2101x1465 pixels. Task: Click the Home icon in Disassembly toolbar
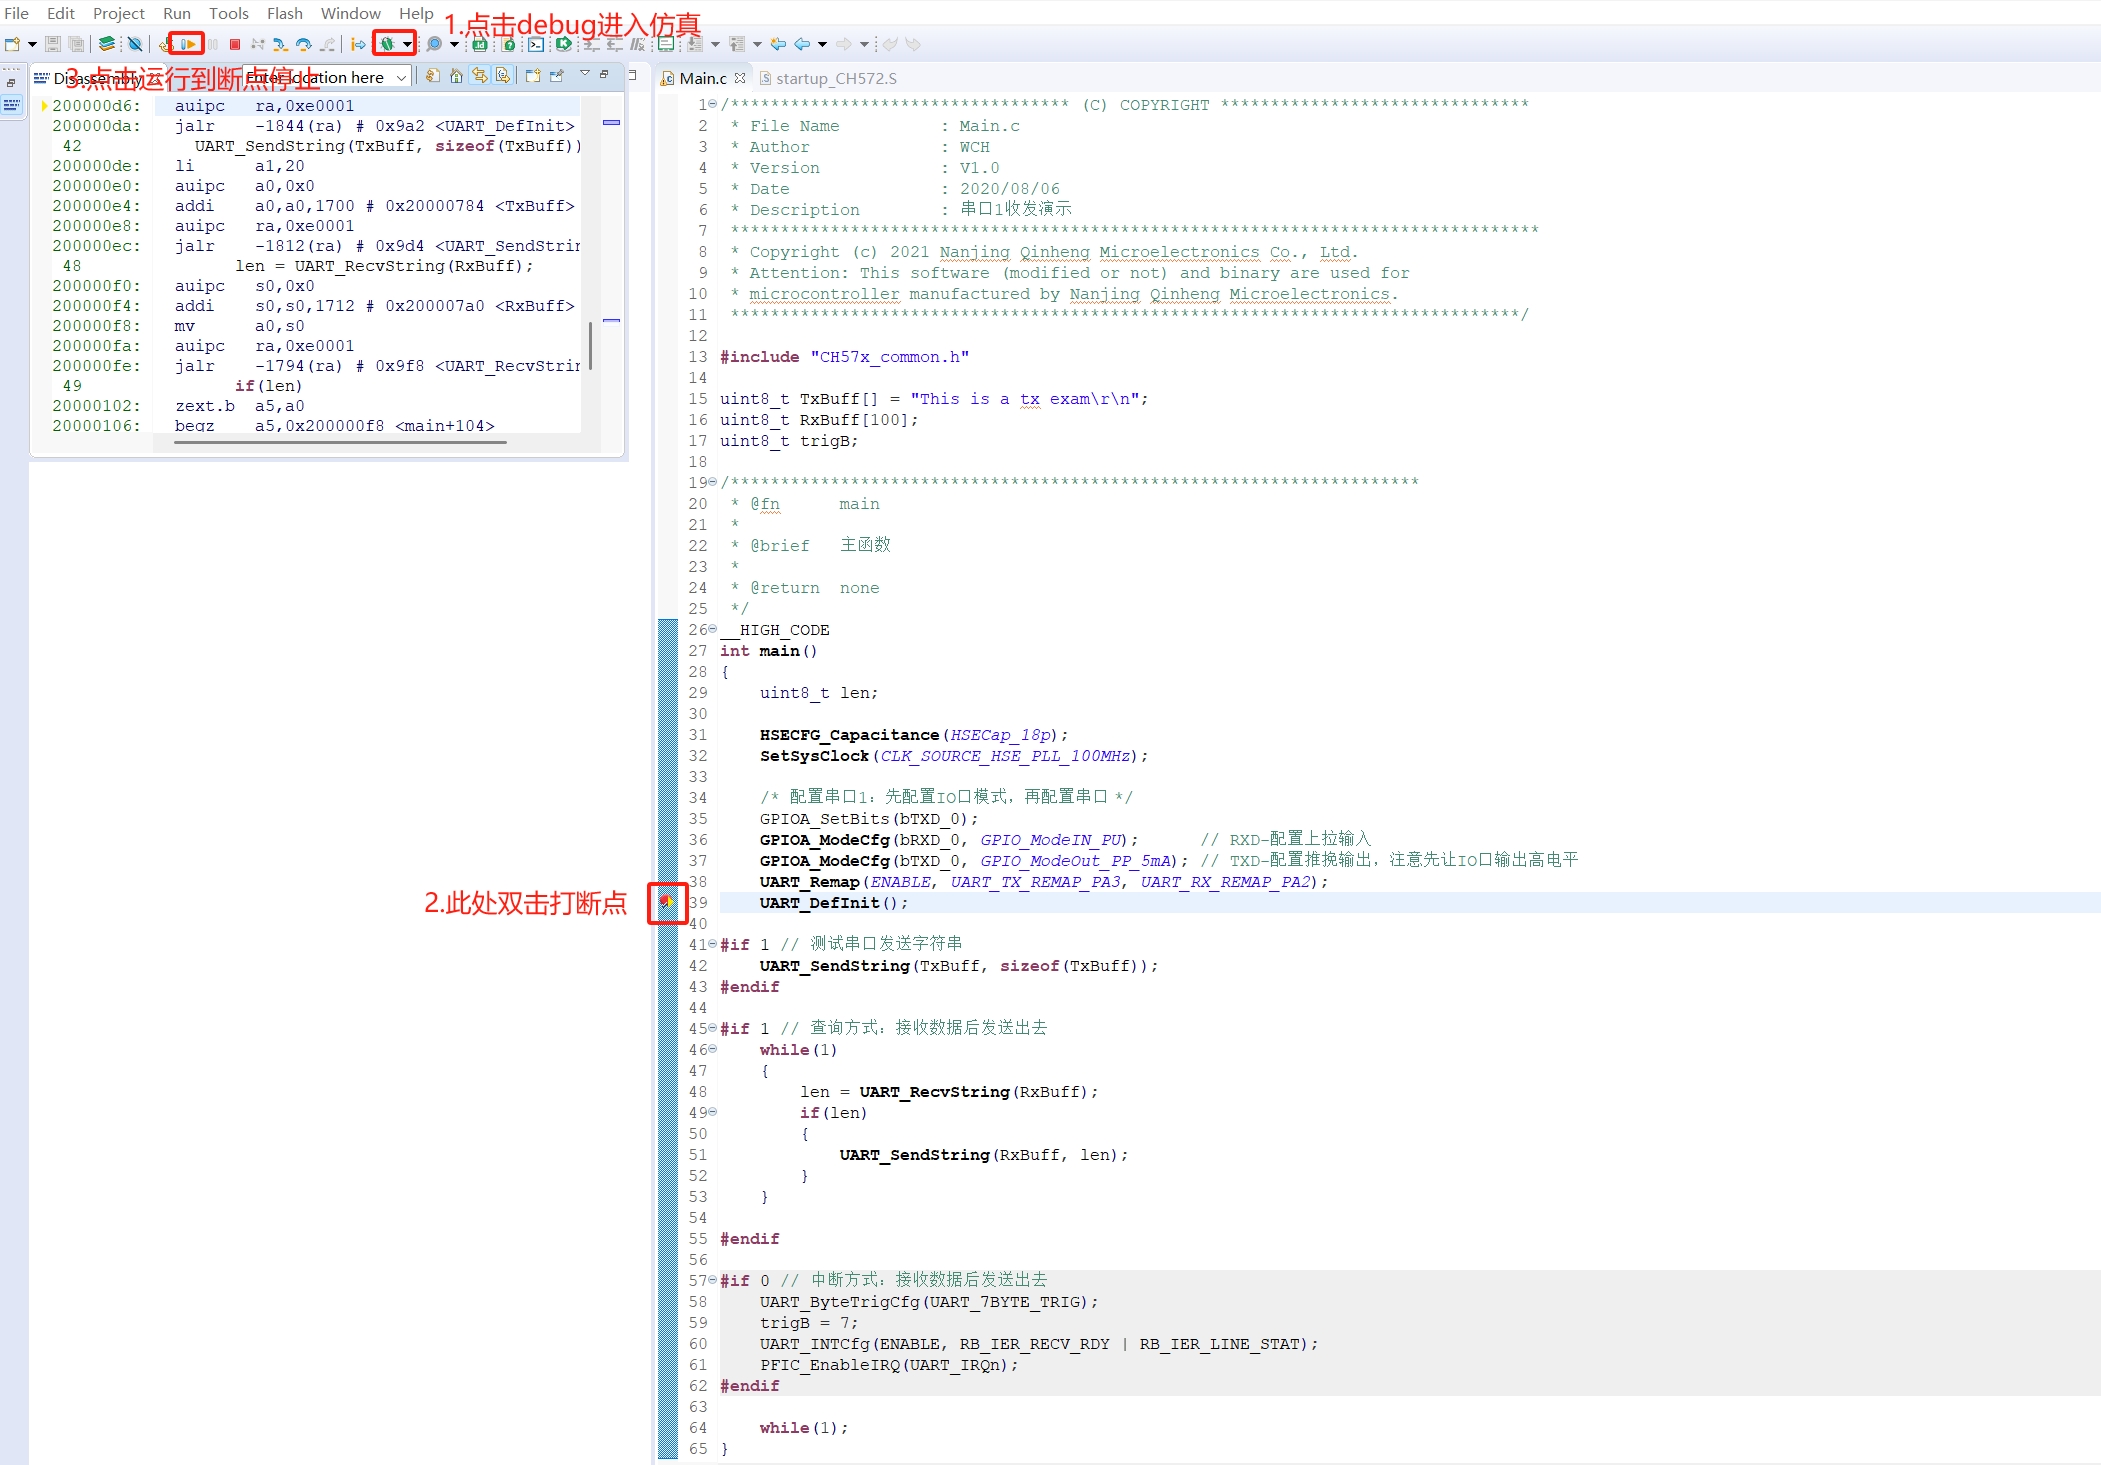pyautogui.click(x=456, y=76)
